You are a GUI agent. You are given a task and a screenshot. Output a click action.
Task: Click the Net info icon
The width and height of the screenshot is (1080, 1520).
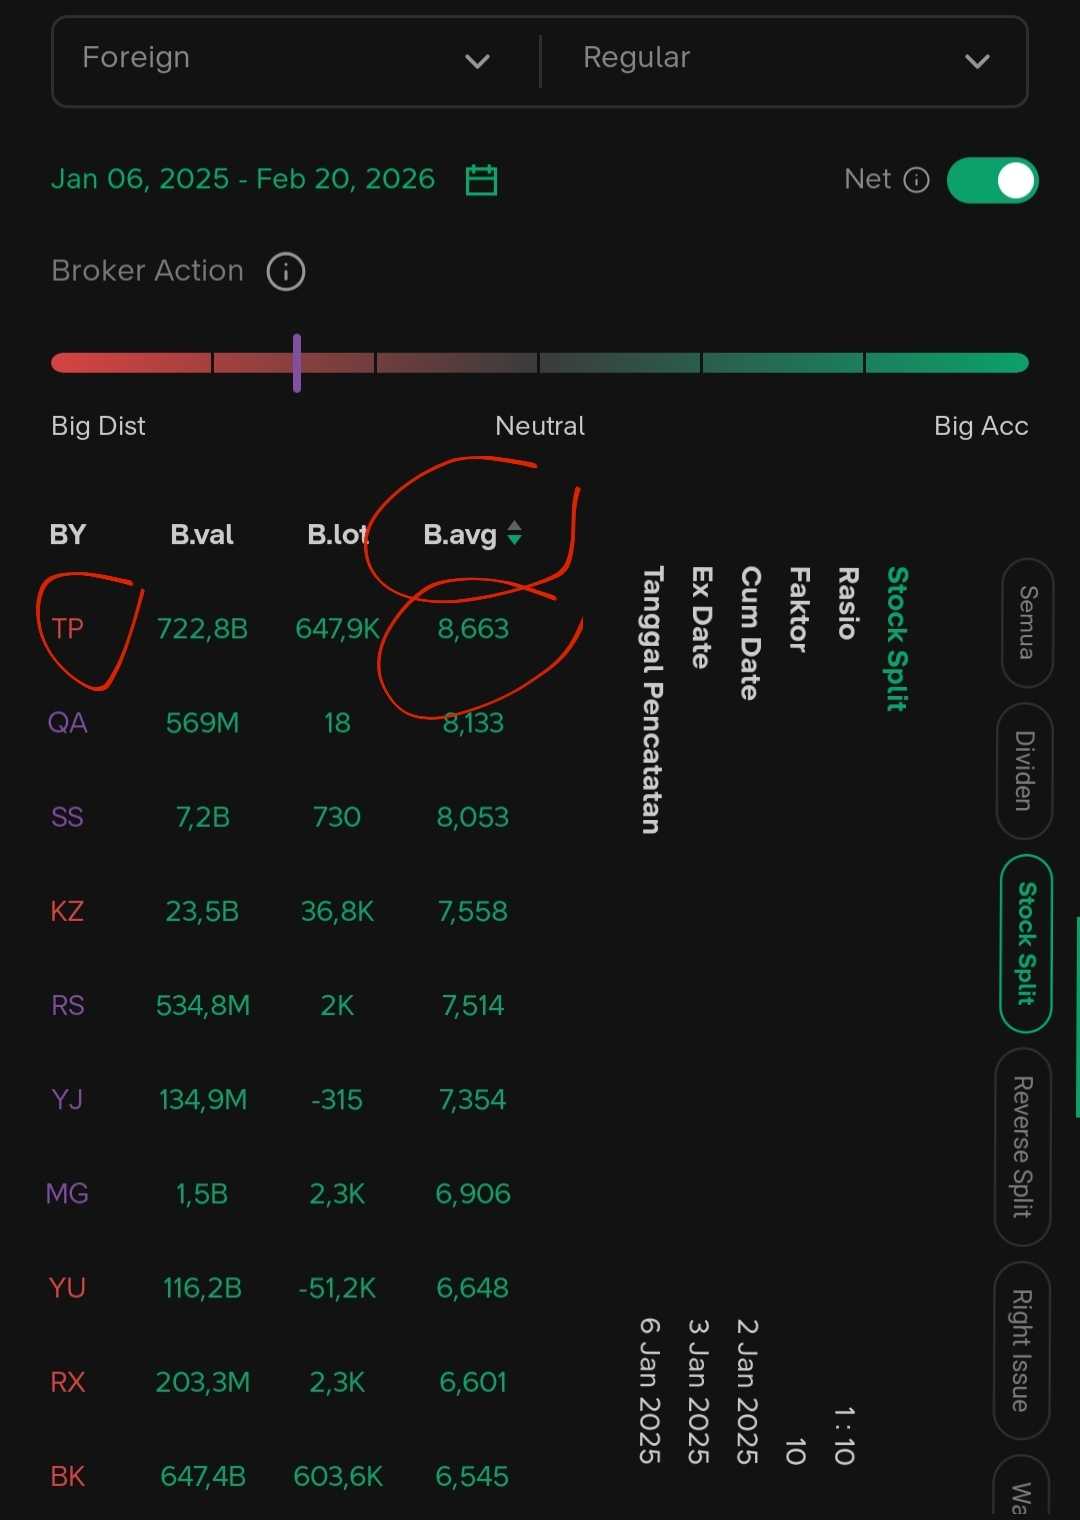(x=916, y=180)
